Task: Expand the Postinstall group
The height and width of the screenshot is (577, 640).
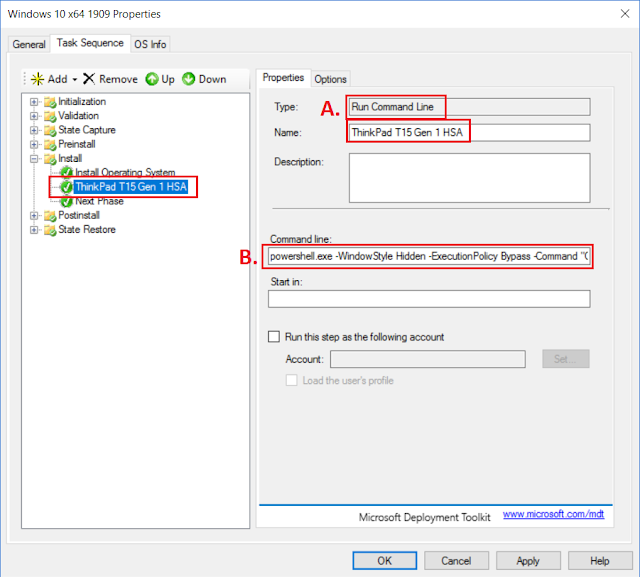Action: pos(34,215)
